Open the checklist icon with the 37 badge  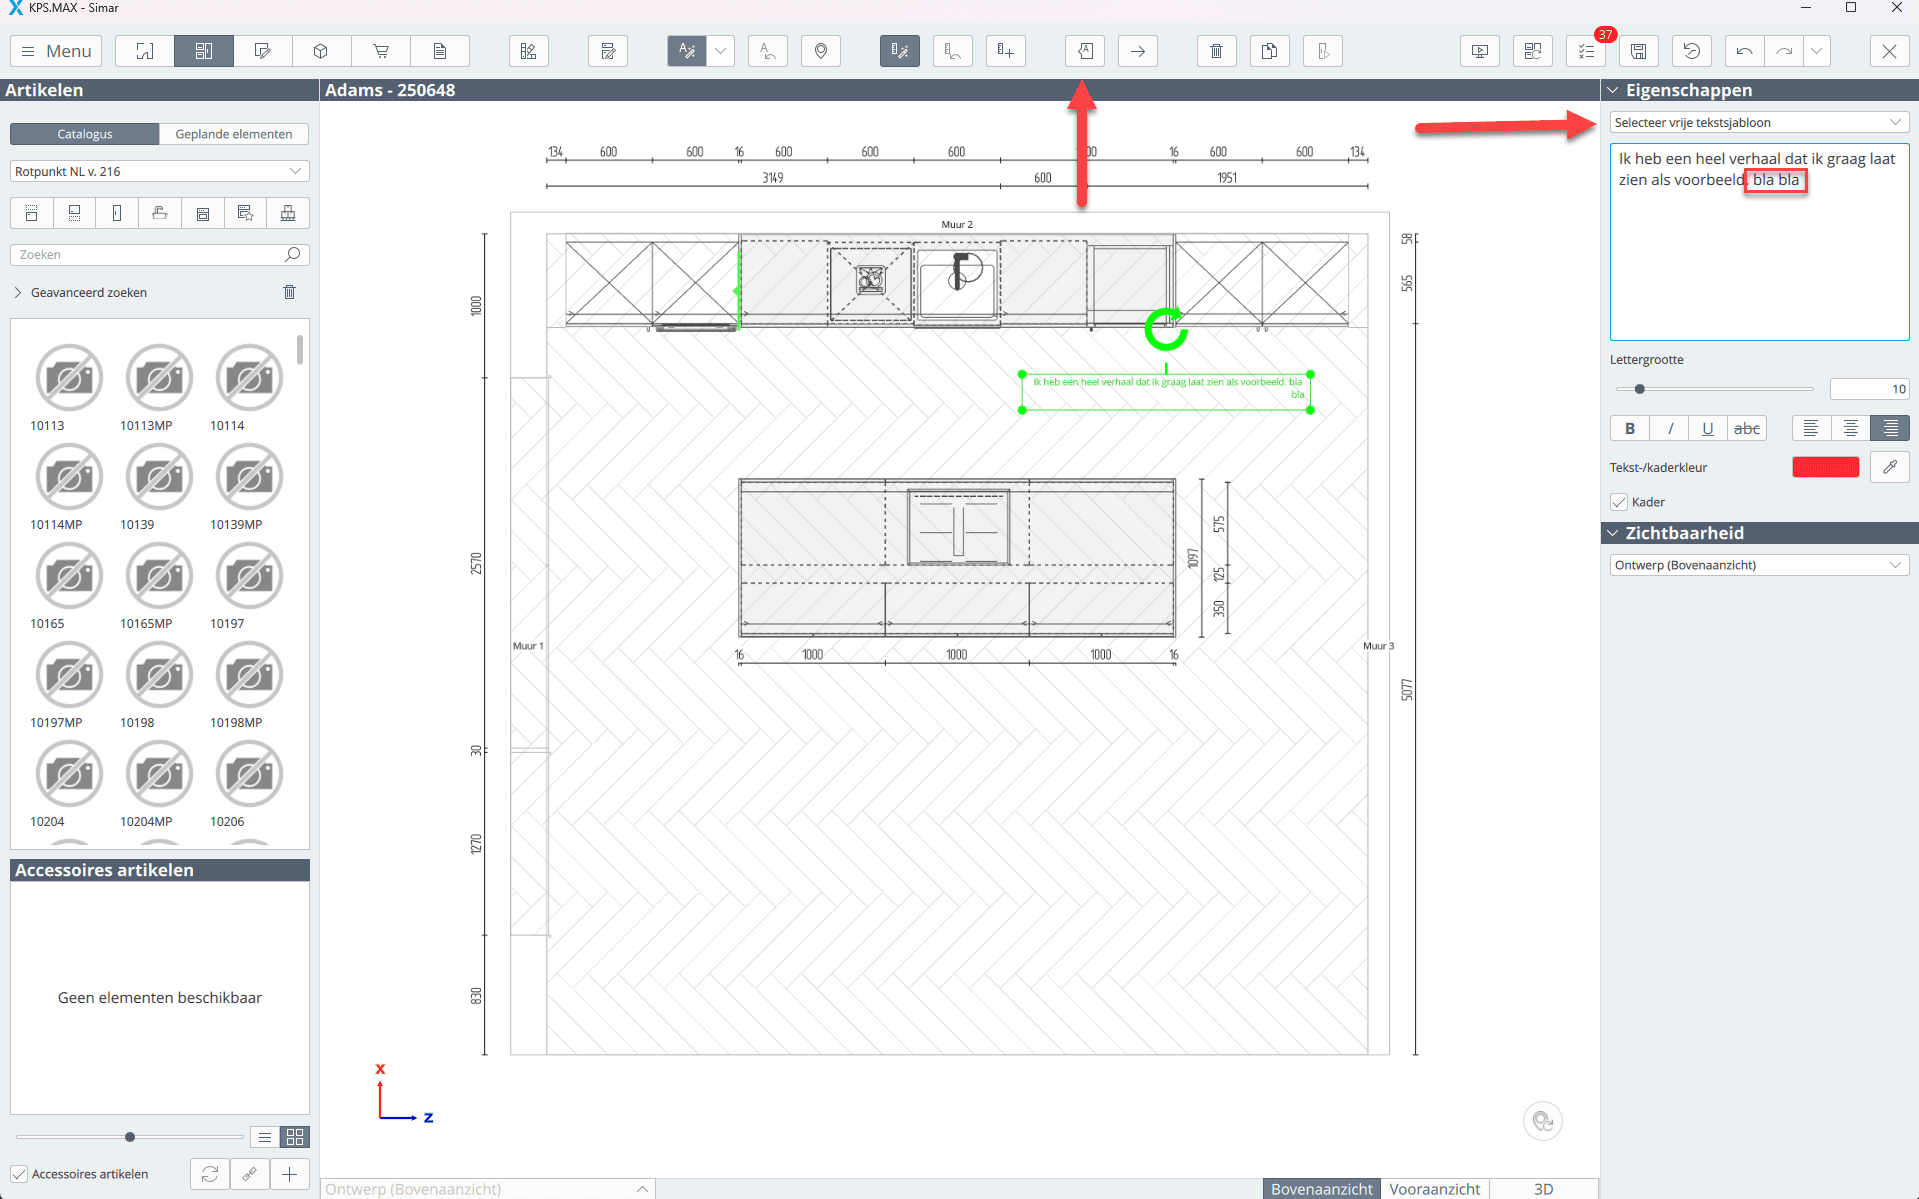pyautogui.click(x=1586, y=51)
